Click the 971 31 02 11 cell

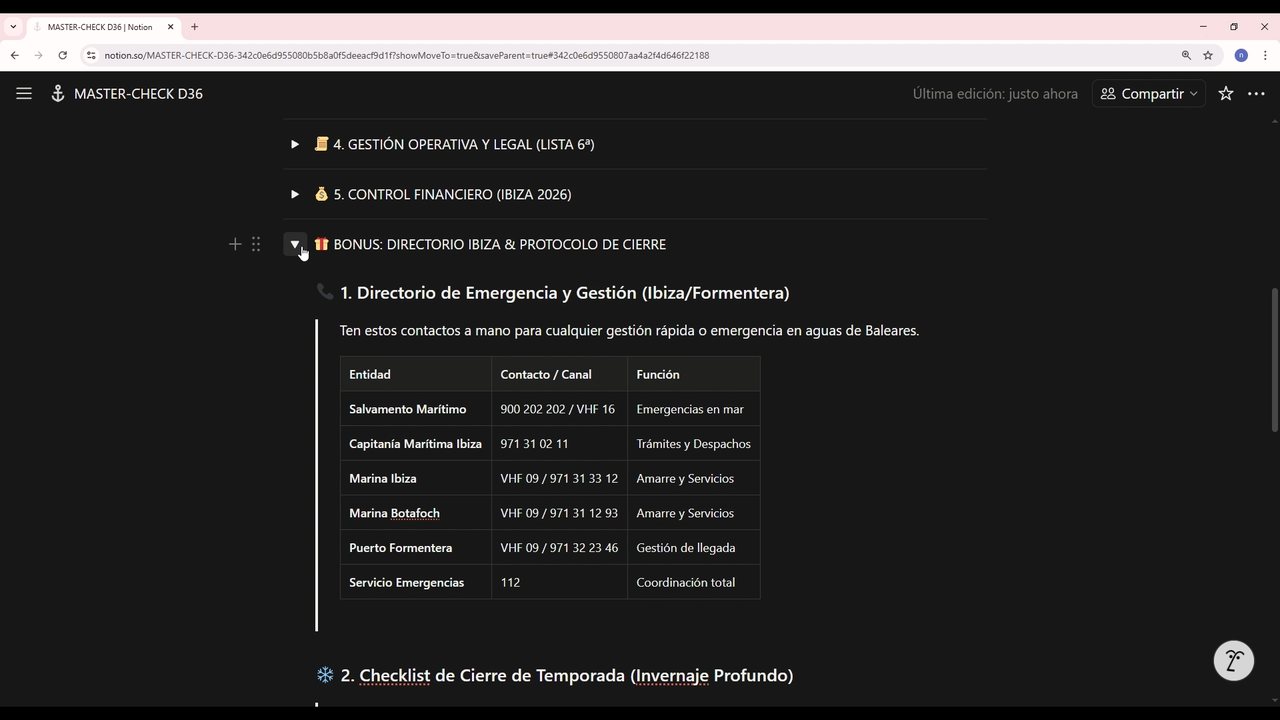(x=559, y=443)
